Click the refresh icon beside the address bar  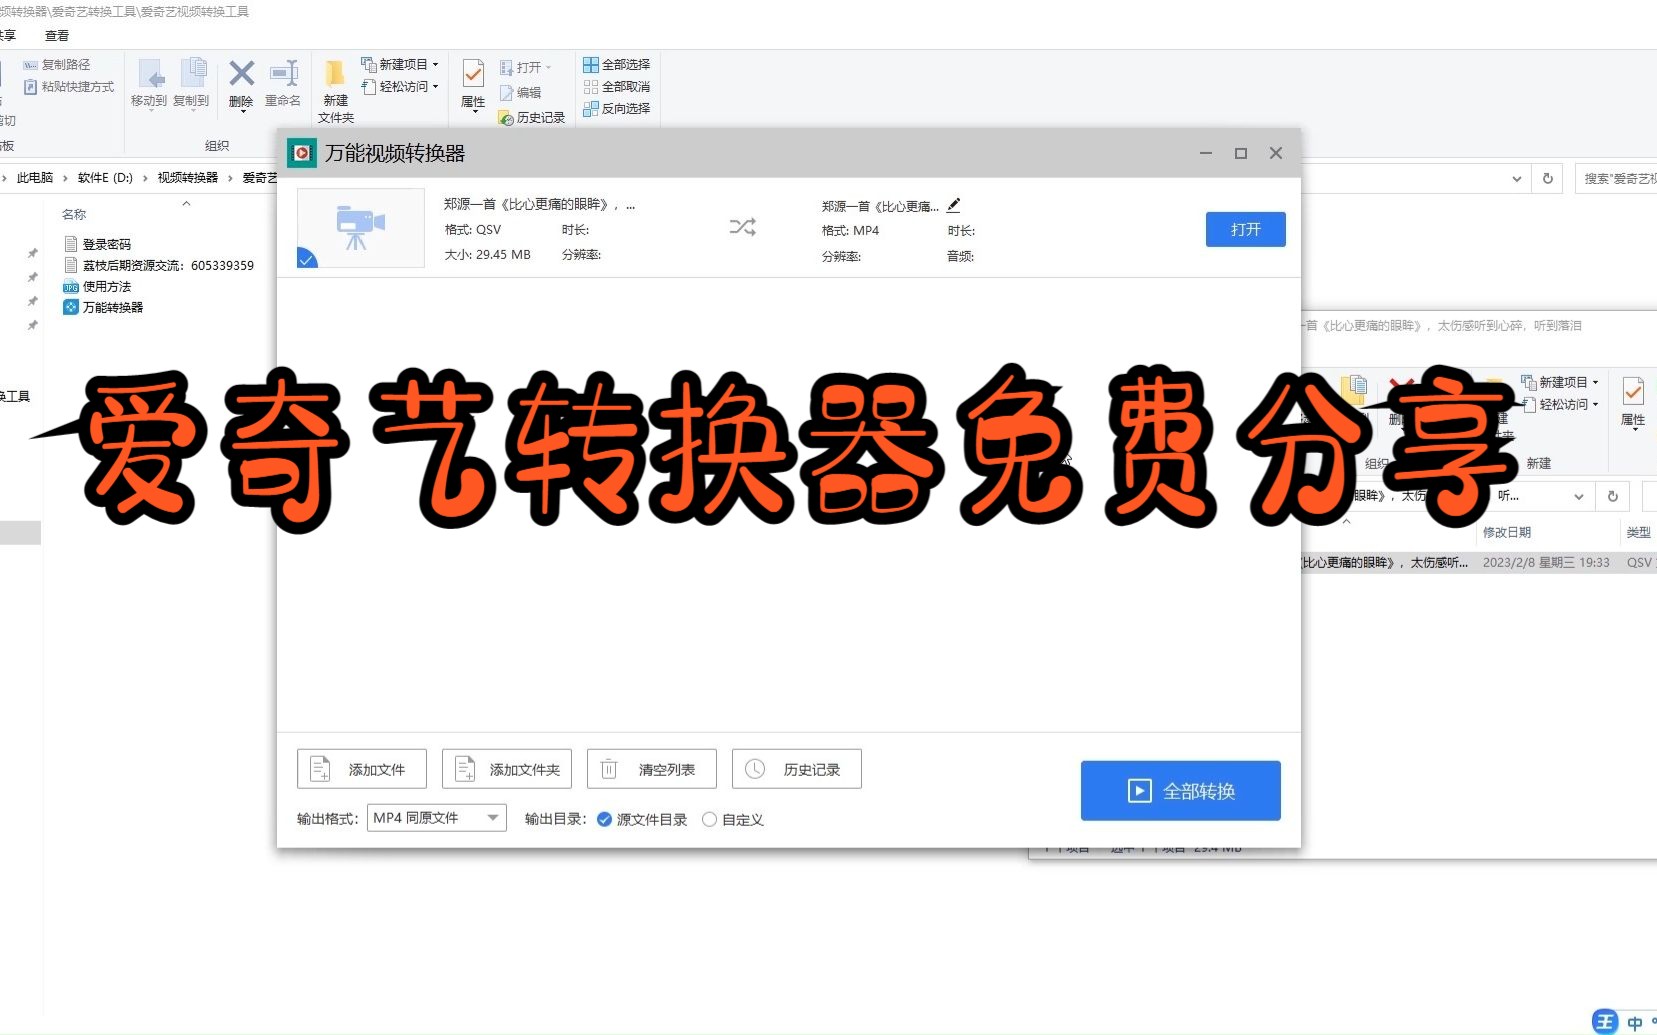pyautogui.click(x=1548, y=178)
